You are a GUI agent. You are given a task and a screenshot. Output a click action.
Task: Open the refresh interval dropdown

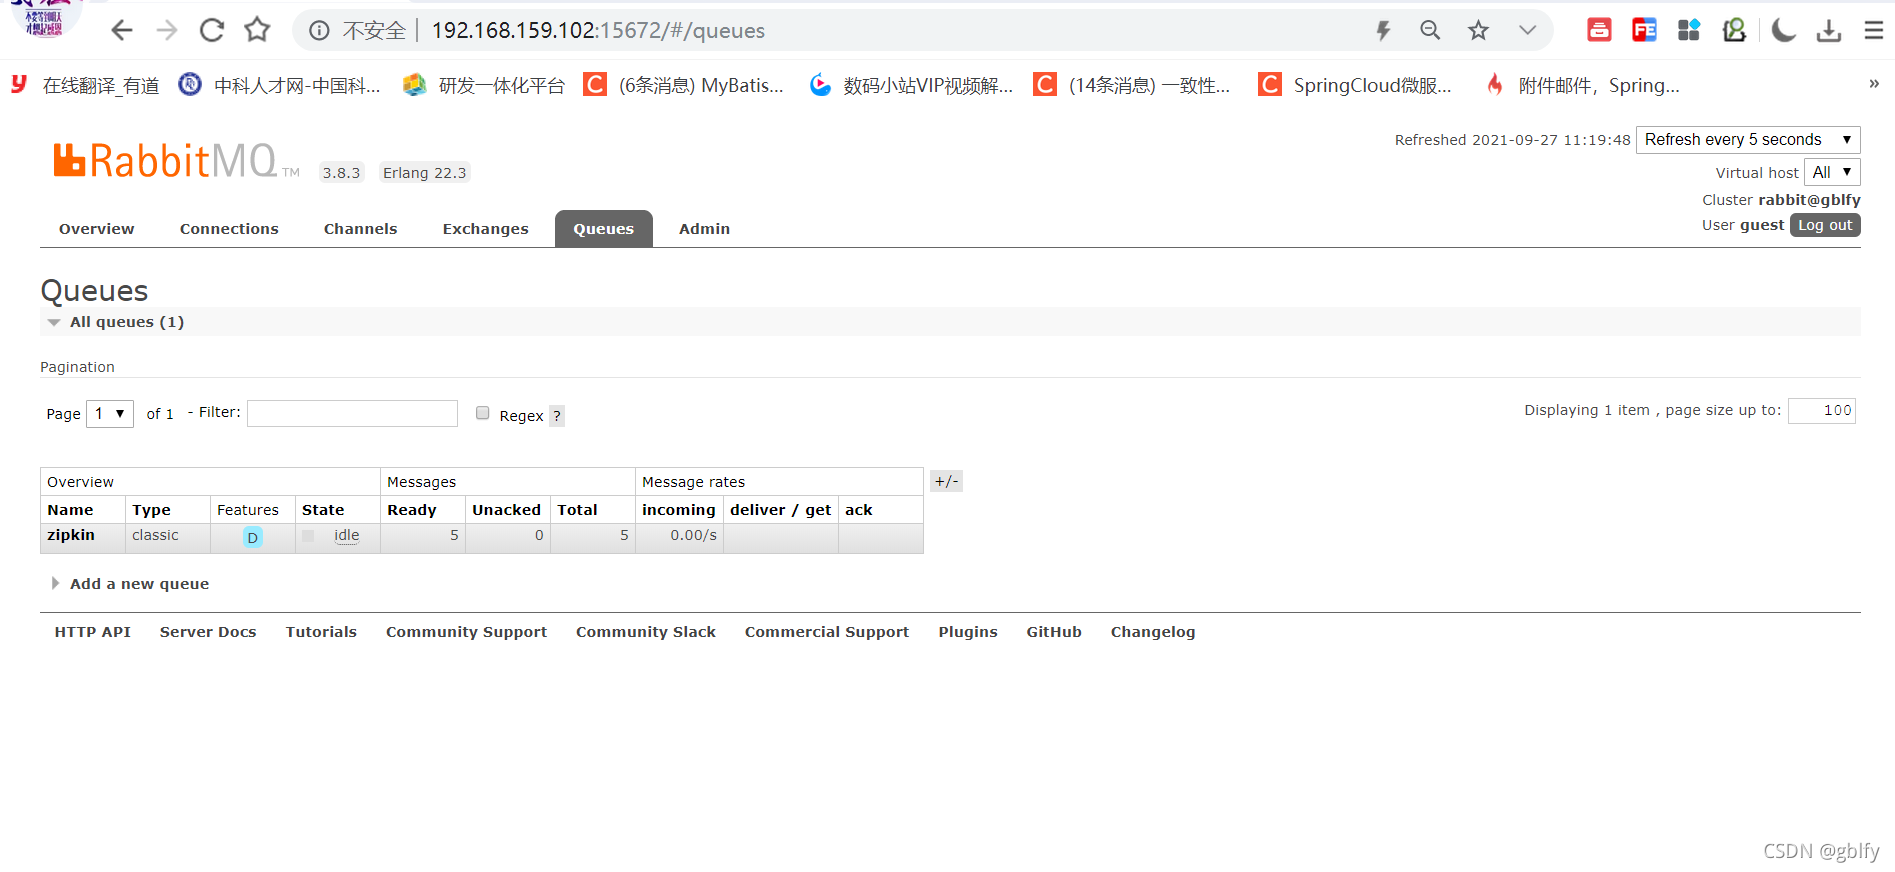pos(1748,140)
